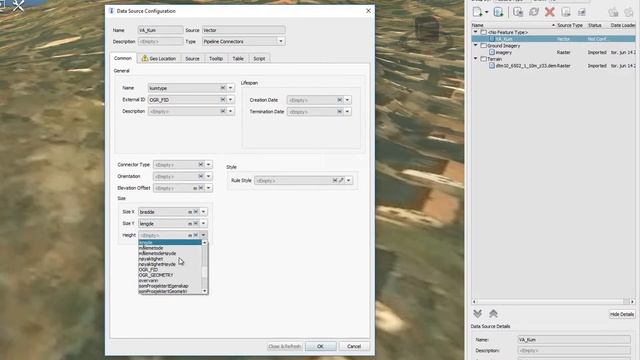The image size is (640, 360).
Task: Open the Script tab
Action: click(259, 59)
